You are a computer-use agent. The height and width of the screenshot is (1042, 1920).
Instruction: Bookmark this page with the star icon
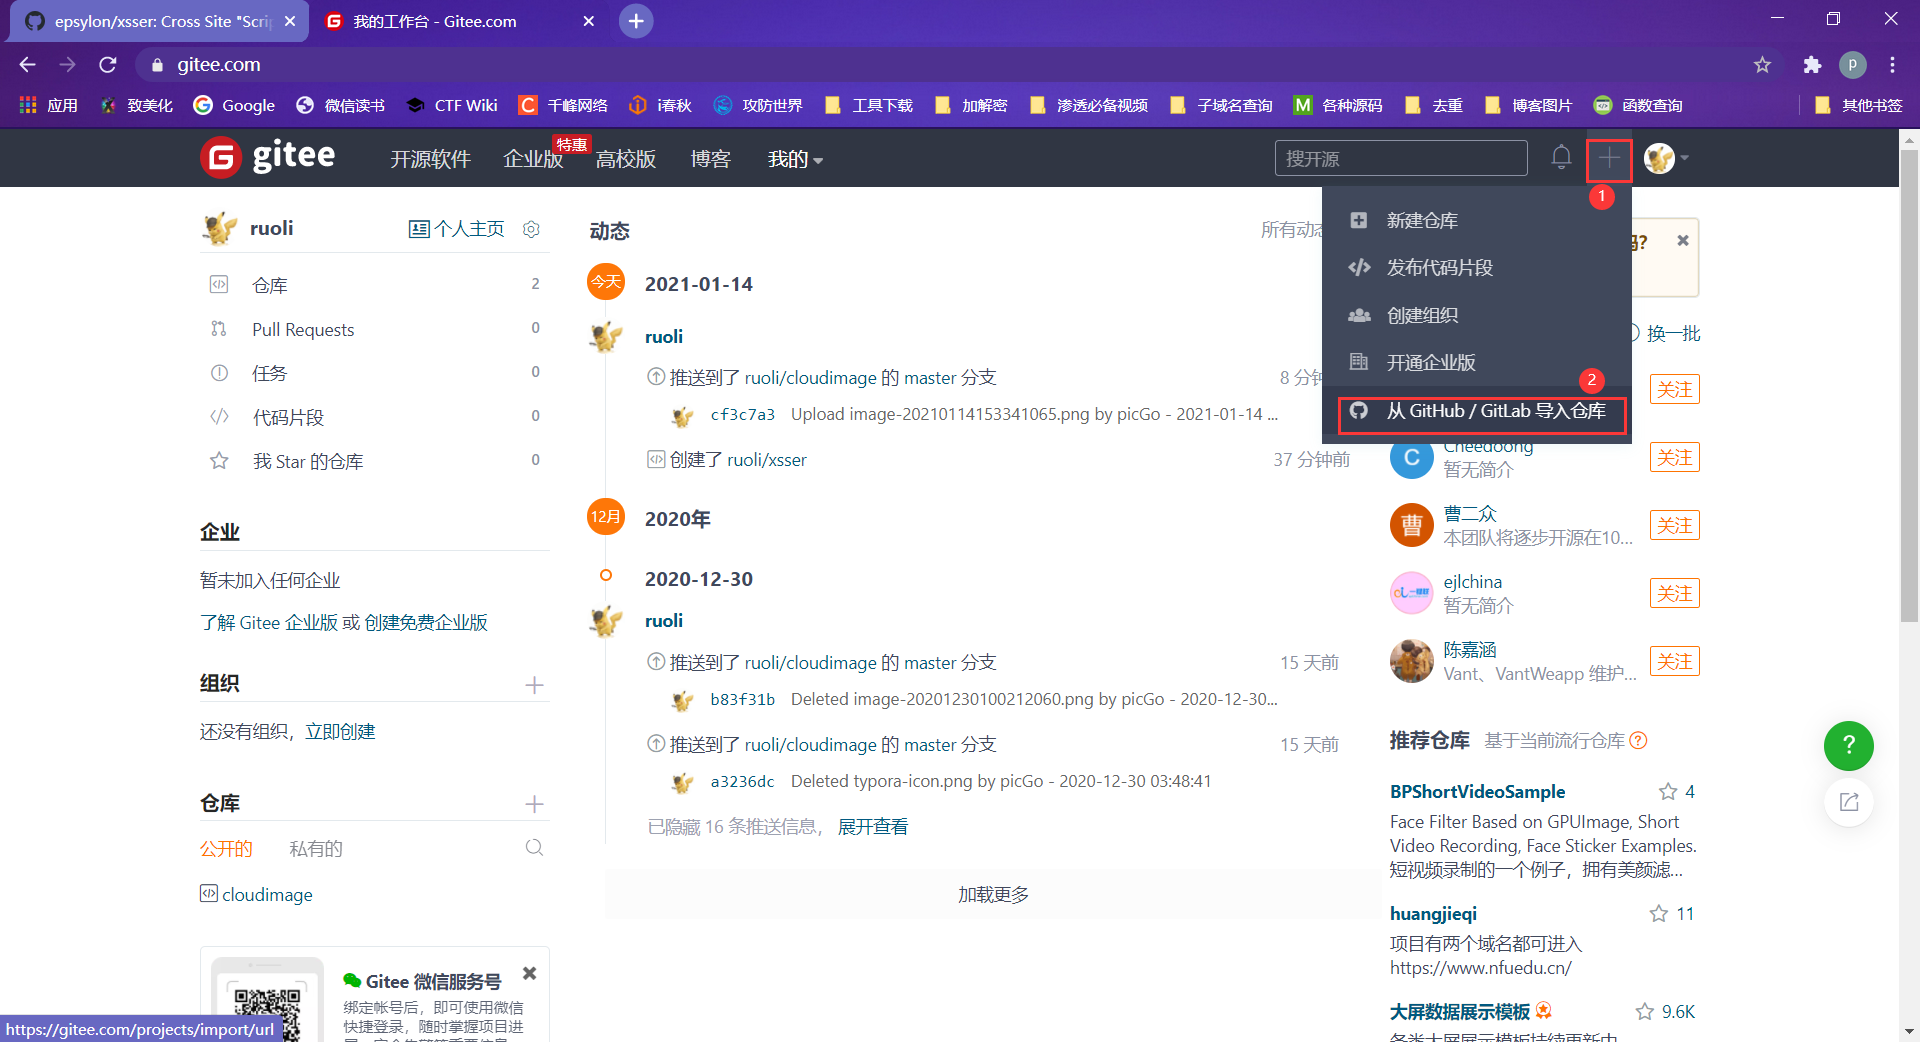click(1762, 65)
